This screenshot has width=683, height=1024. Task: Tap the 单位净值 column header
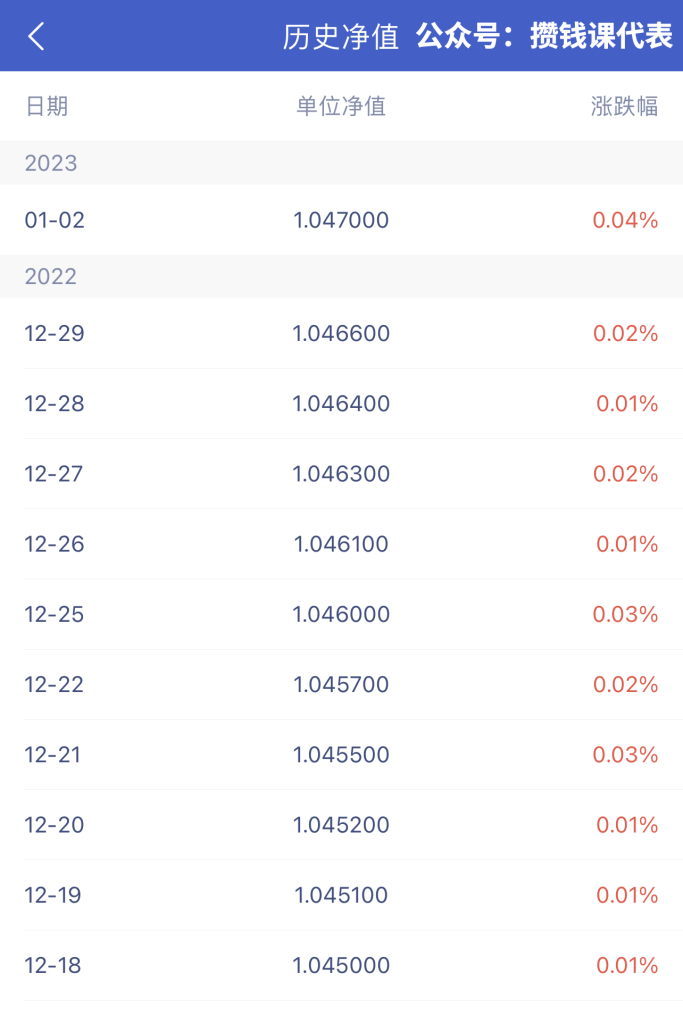click(341, 106)
